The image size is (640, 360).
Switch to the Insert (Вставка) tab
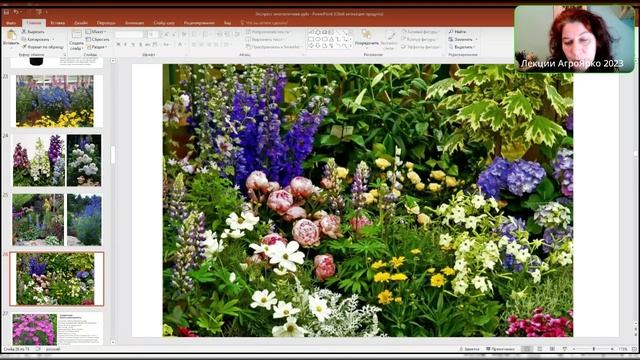[x=58, y=23]
